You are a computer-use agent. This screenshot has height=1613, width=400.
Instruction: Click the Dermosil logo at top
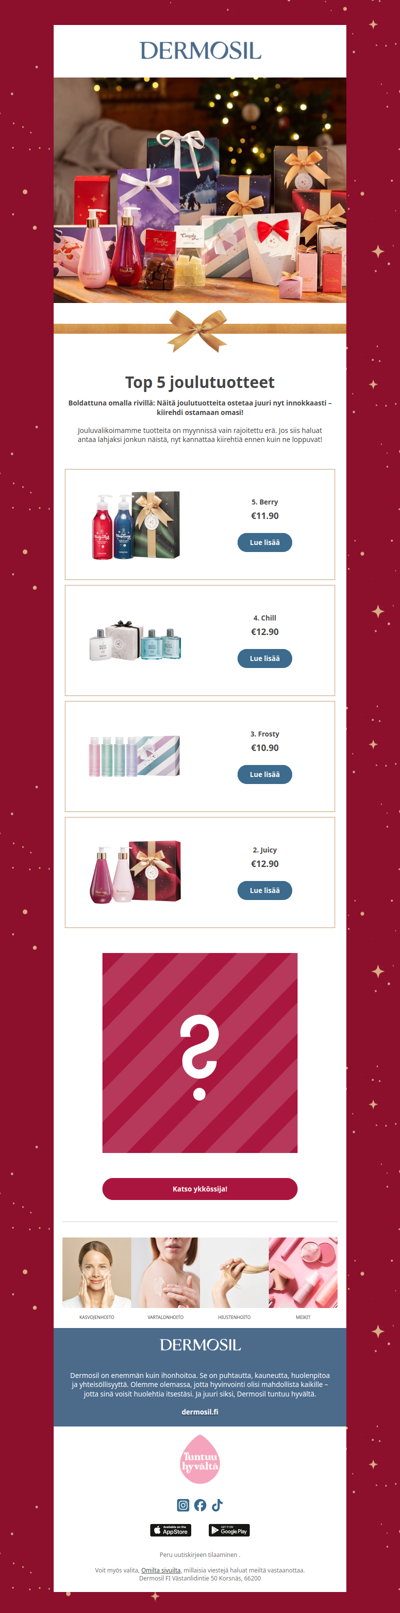tap(200, 50)
